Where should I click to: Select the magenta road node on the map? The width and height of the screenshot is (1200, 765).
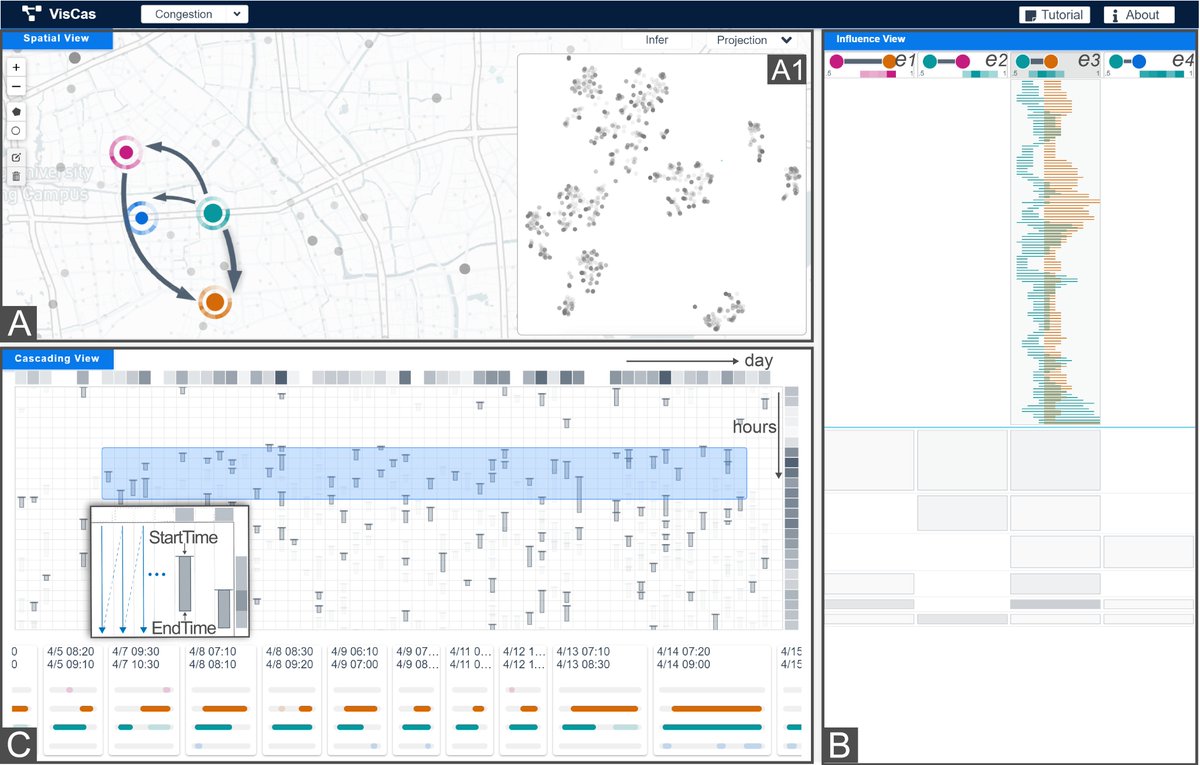(126, 154)
